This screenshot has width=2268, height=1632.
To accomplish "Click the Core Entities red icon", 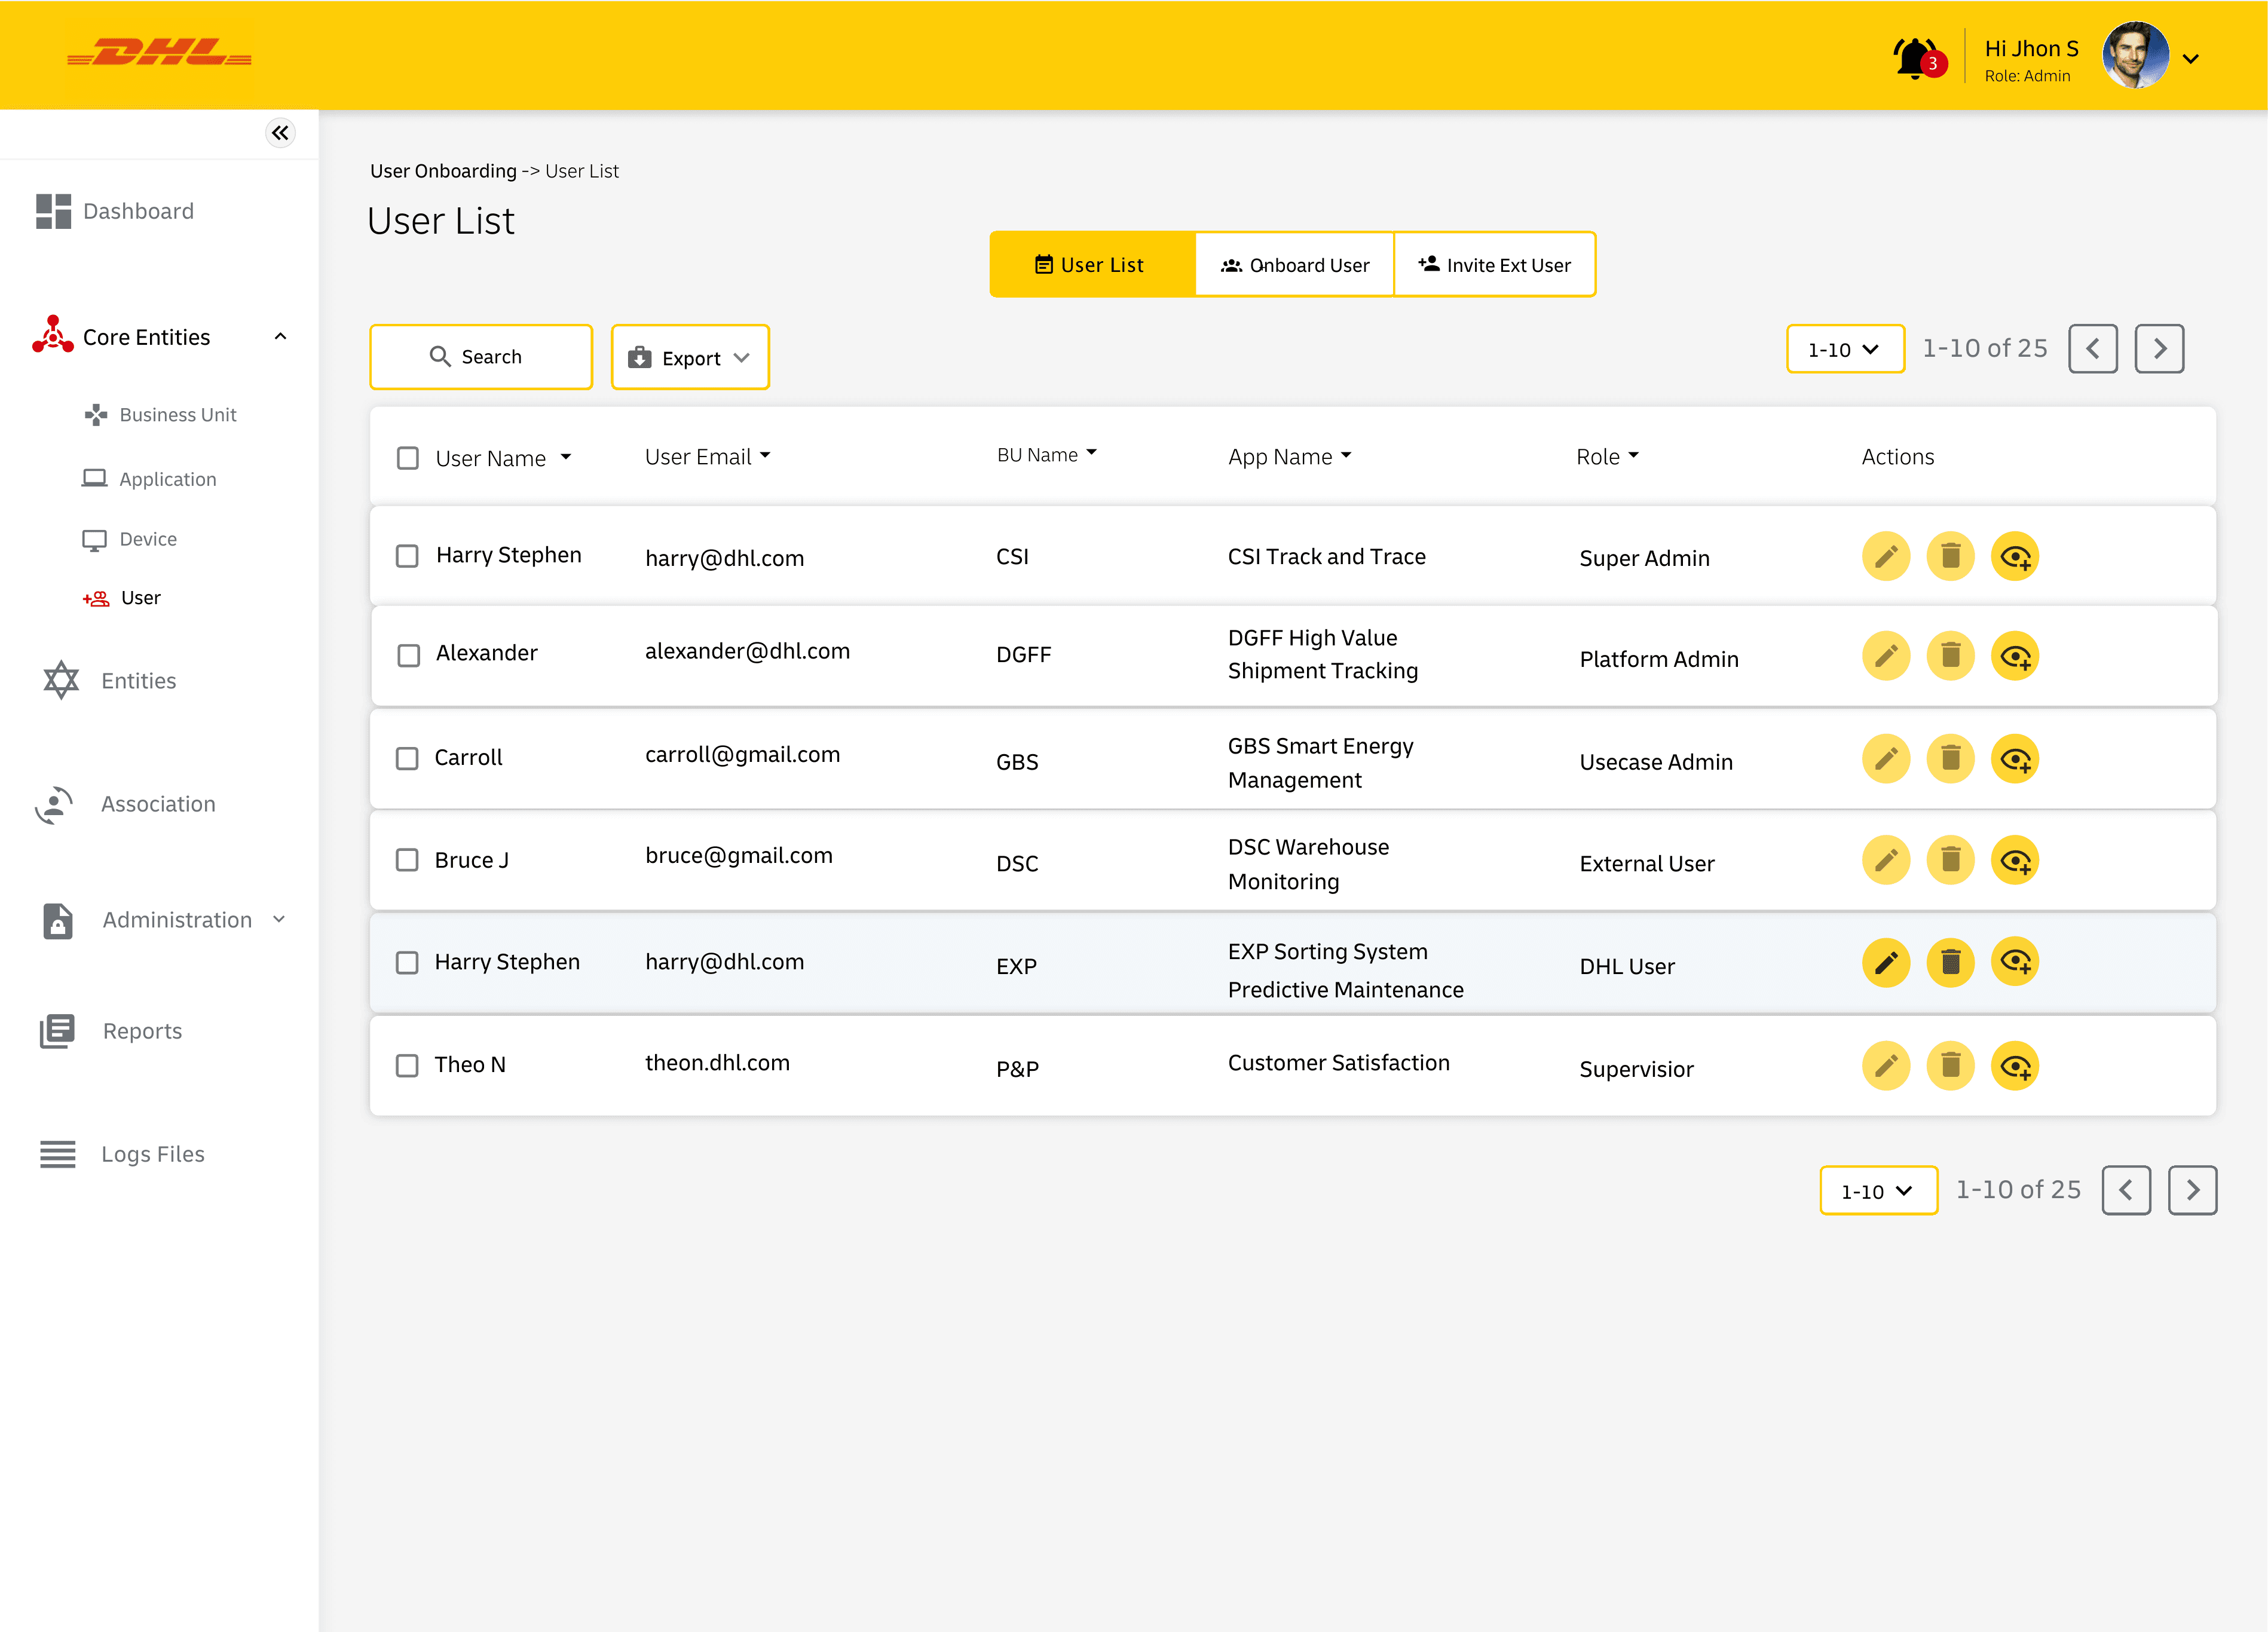I will (53, 335).
